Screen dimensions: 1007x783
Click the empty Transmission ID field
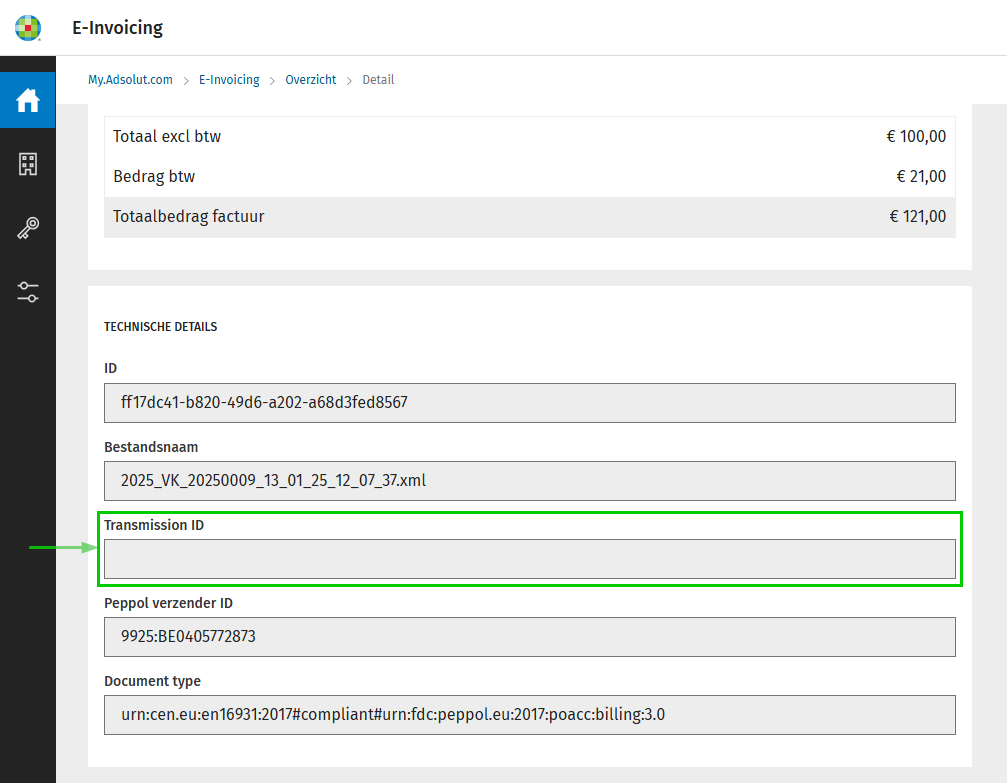[529, 559]
